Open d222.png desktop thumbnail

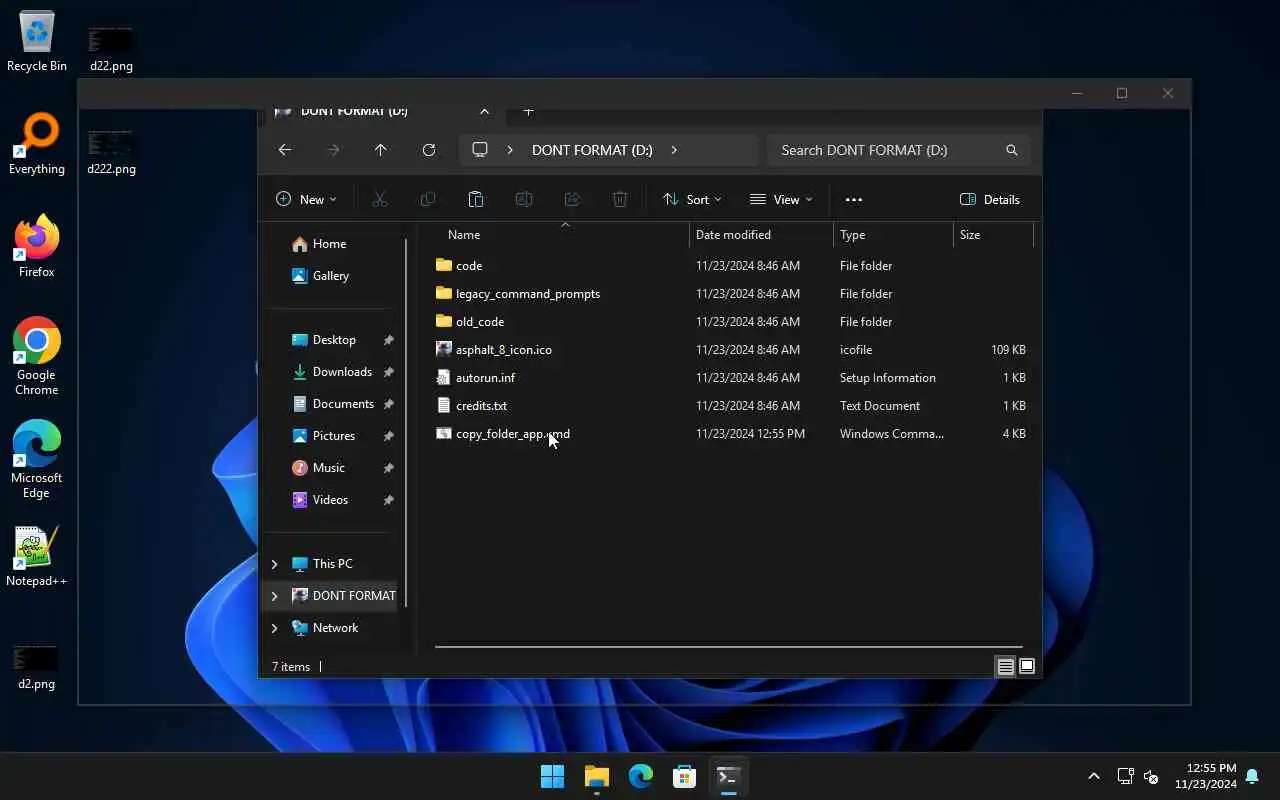111,152
